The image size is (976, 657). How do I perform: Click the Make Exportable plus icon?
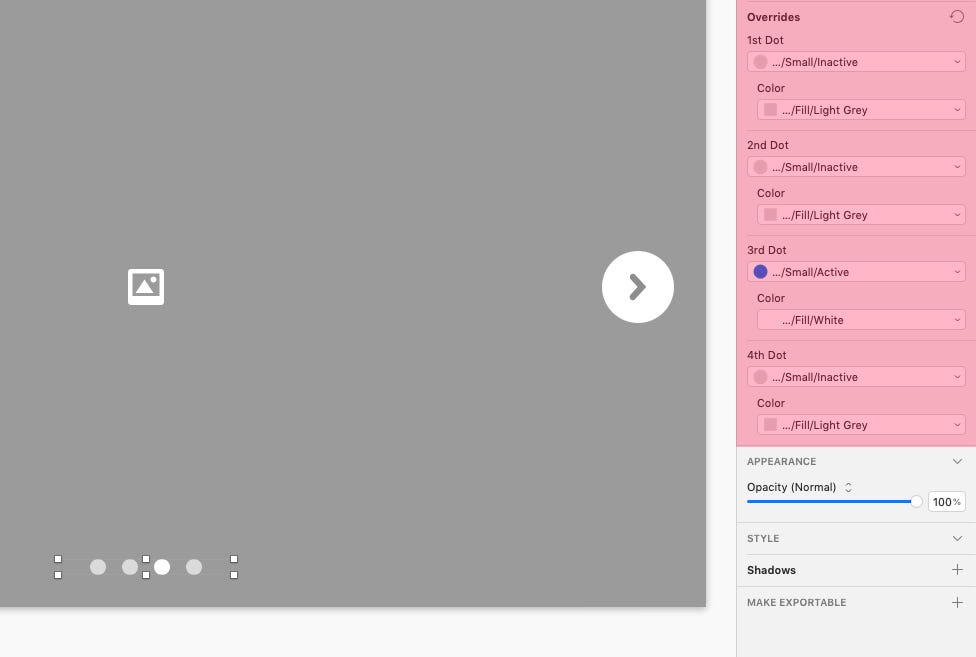tap(957, 602)
